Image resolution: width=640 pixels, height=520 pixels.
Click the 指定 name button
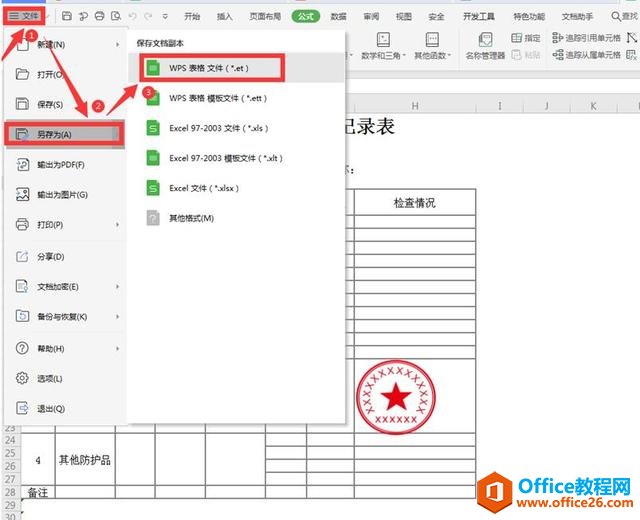(x=526, y=38)
